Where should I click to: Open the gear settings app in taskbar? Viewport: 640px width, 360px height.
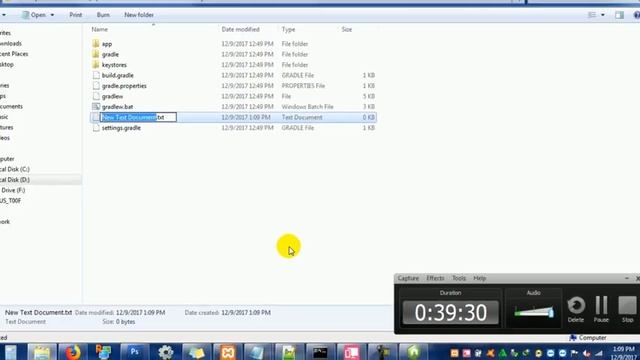pos(165,352)
